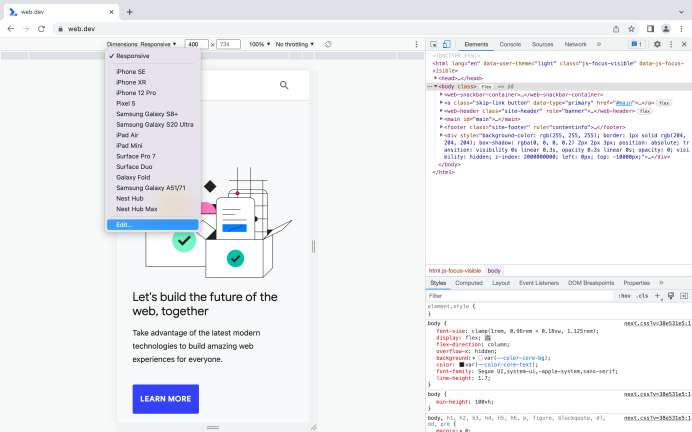Toggle the rendering emulations paintbrush icon in Styles
This screenshot has width=692, height=432.
(x=671, y=296)
